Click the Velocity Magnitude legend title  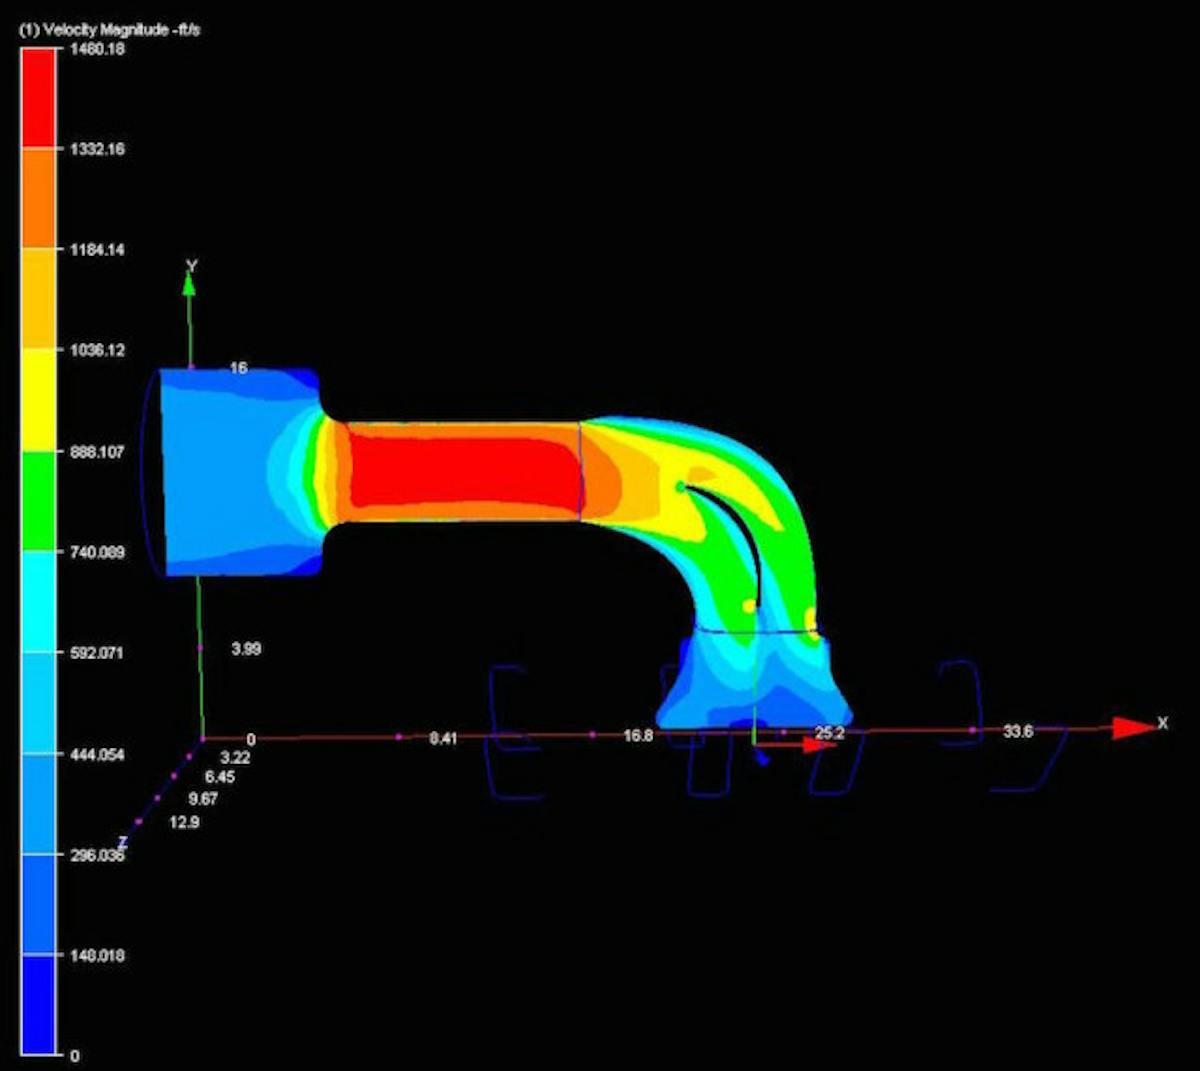pos(110,30)
